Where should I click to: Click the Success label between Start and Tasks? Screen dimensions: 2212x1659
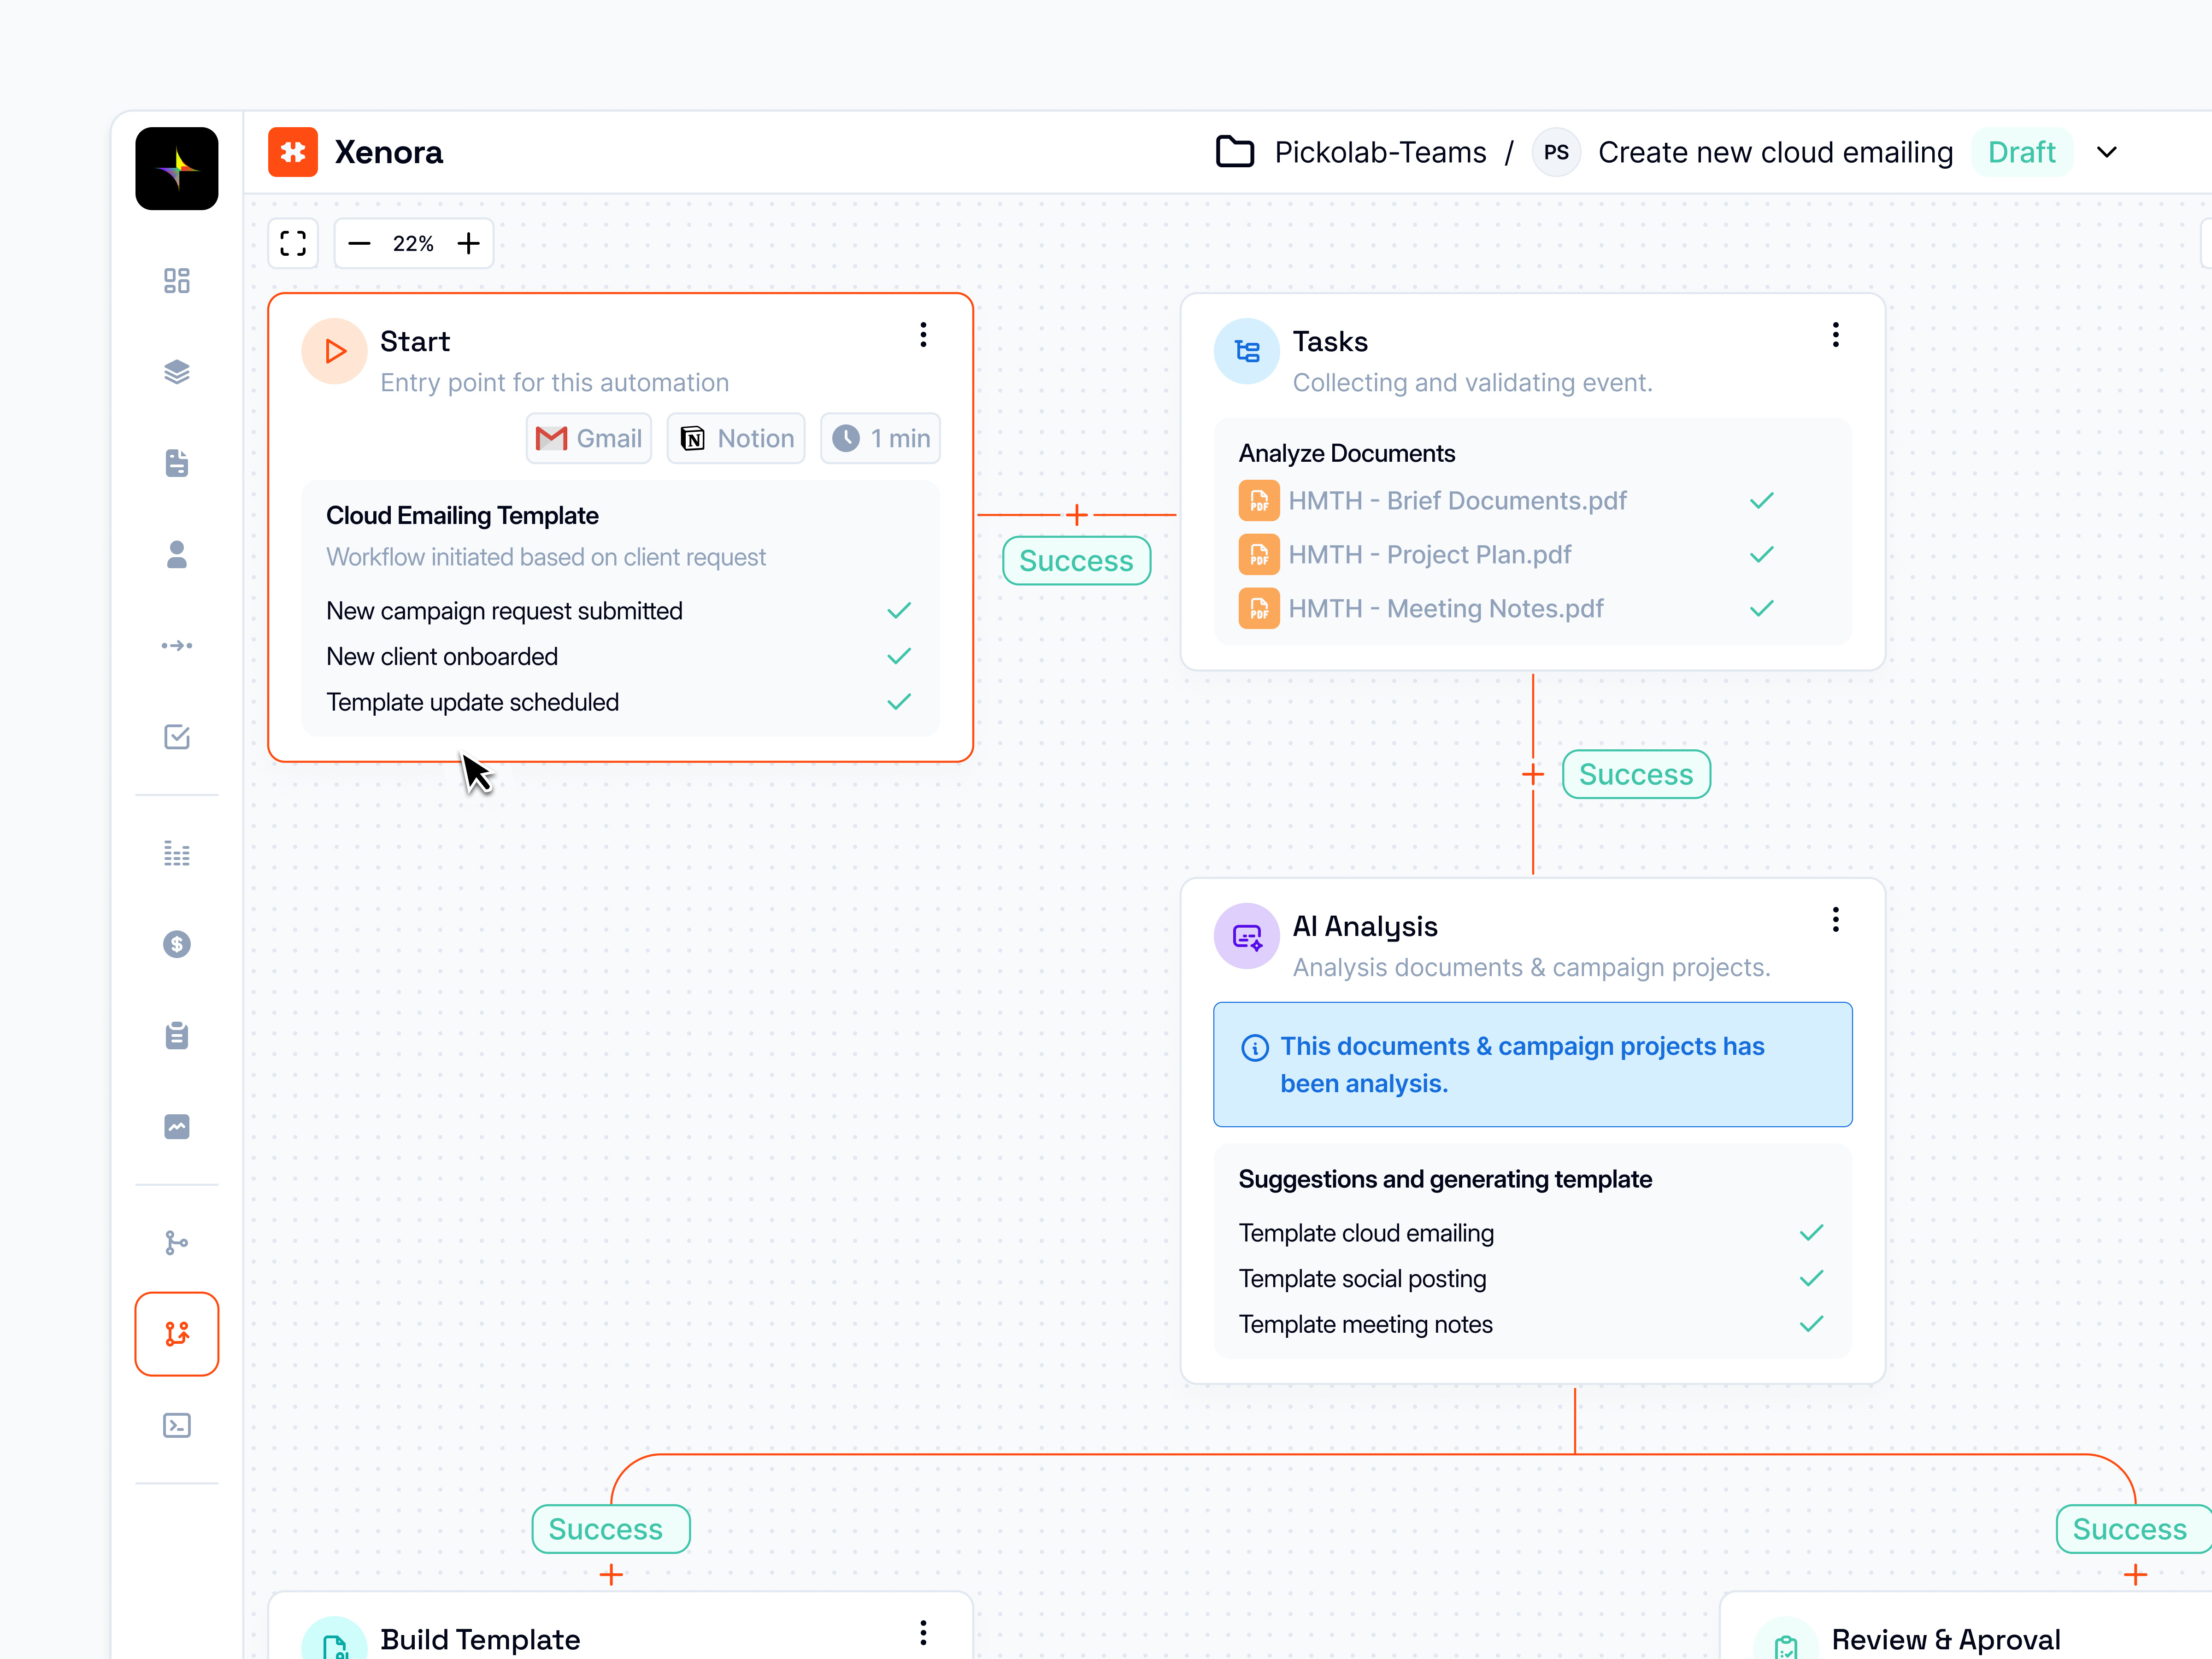coord(1076,560)
